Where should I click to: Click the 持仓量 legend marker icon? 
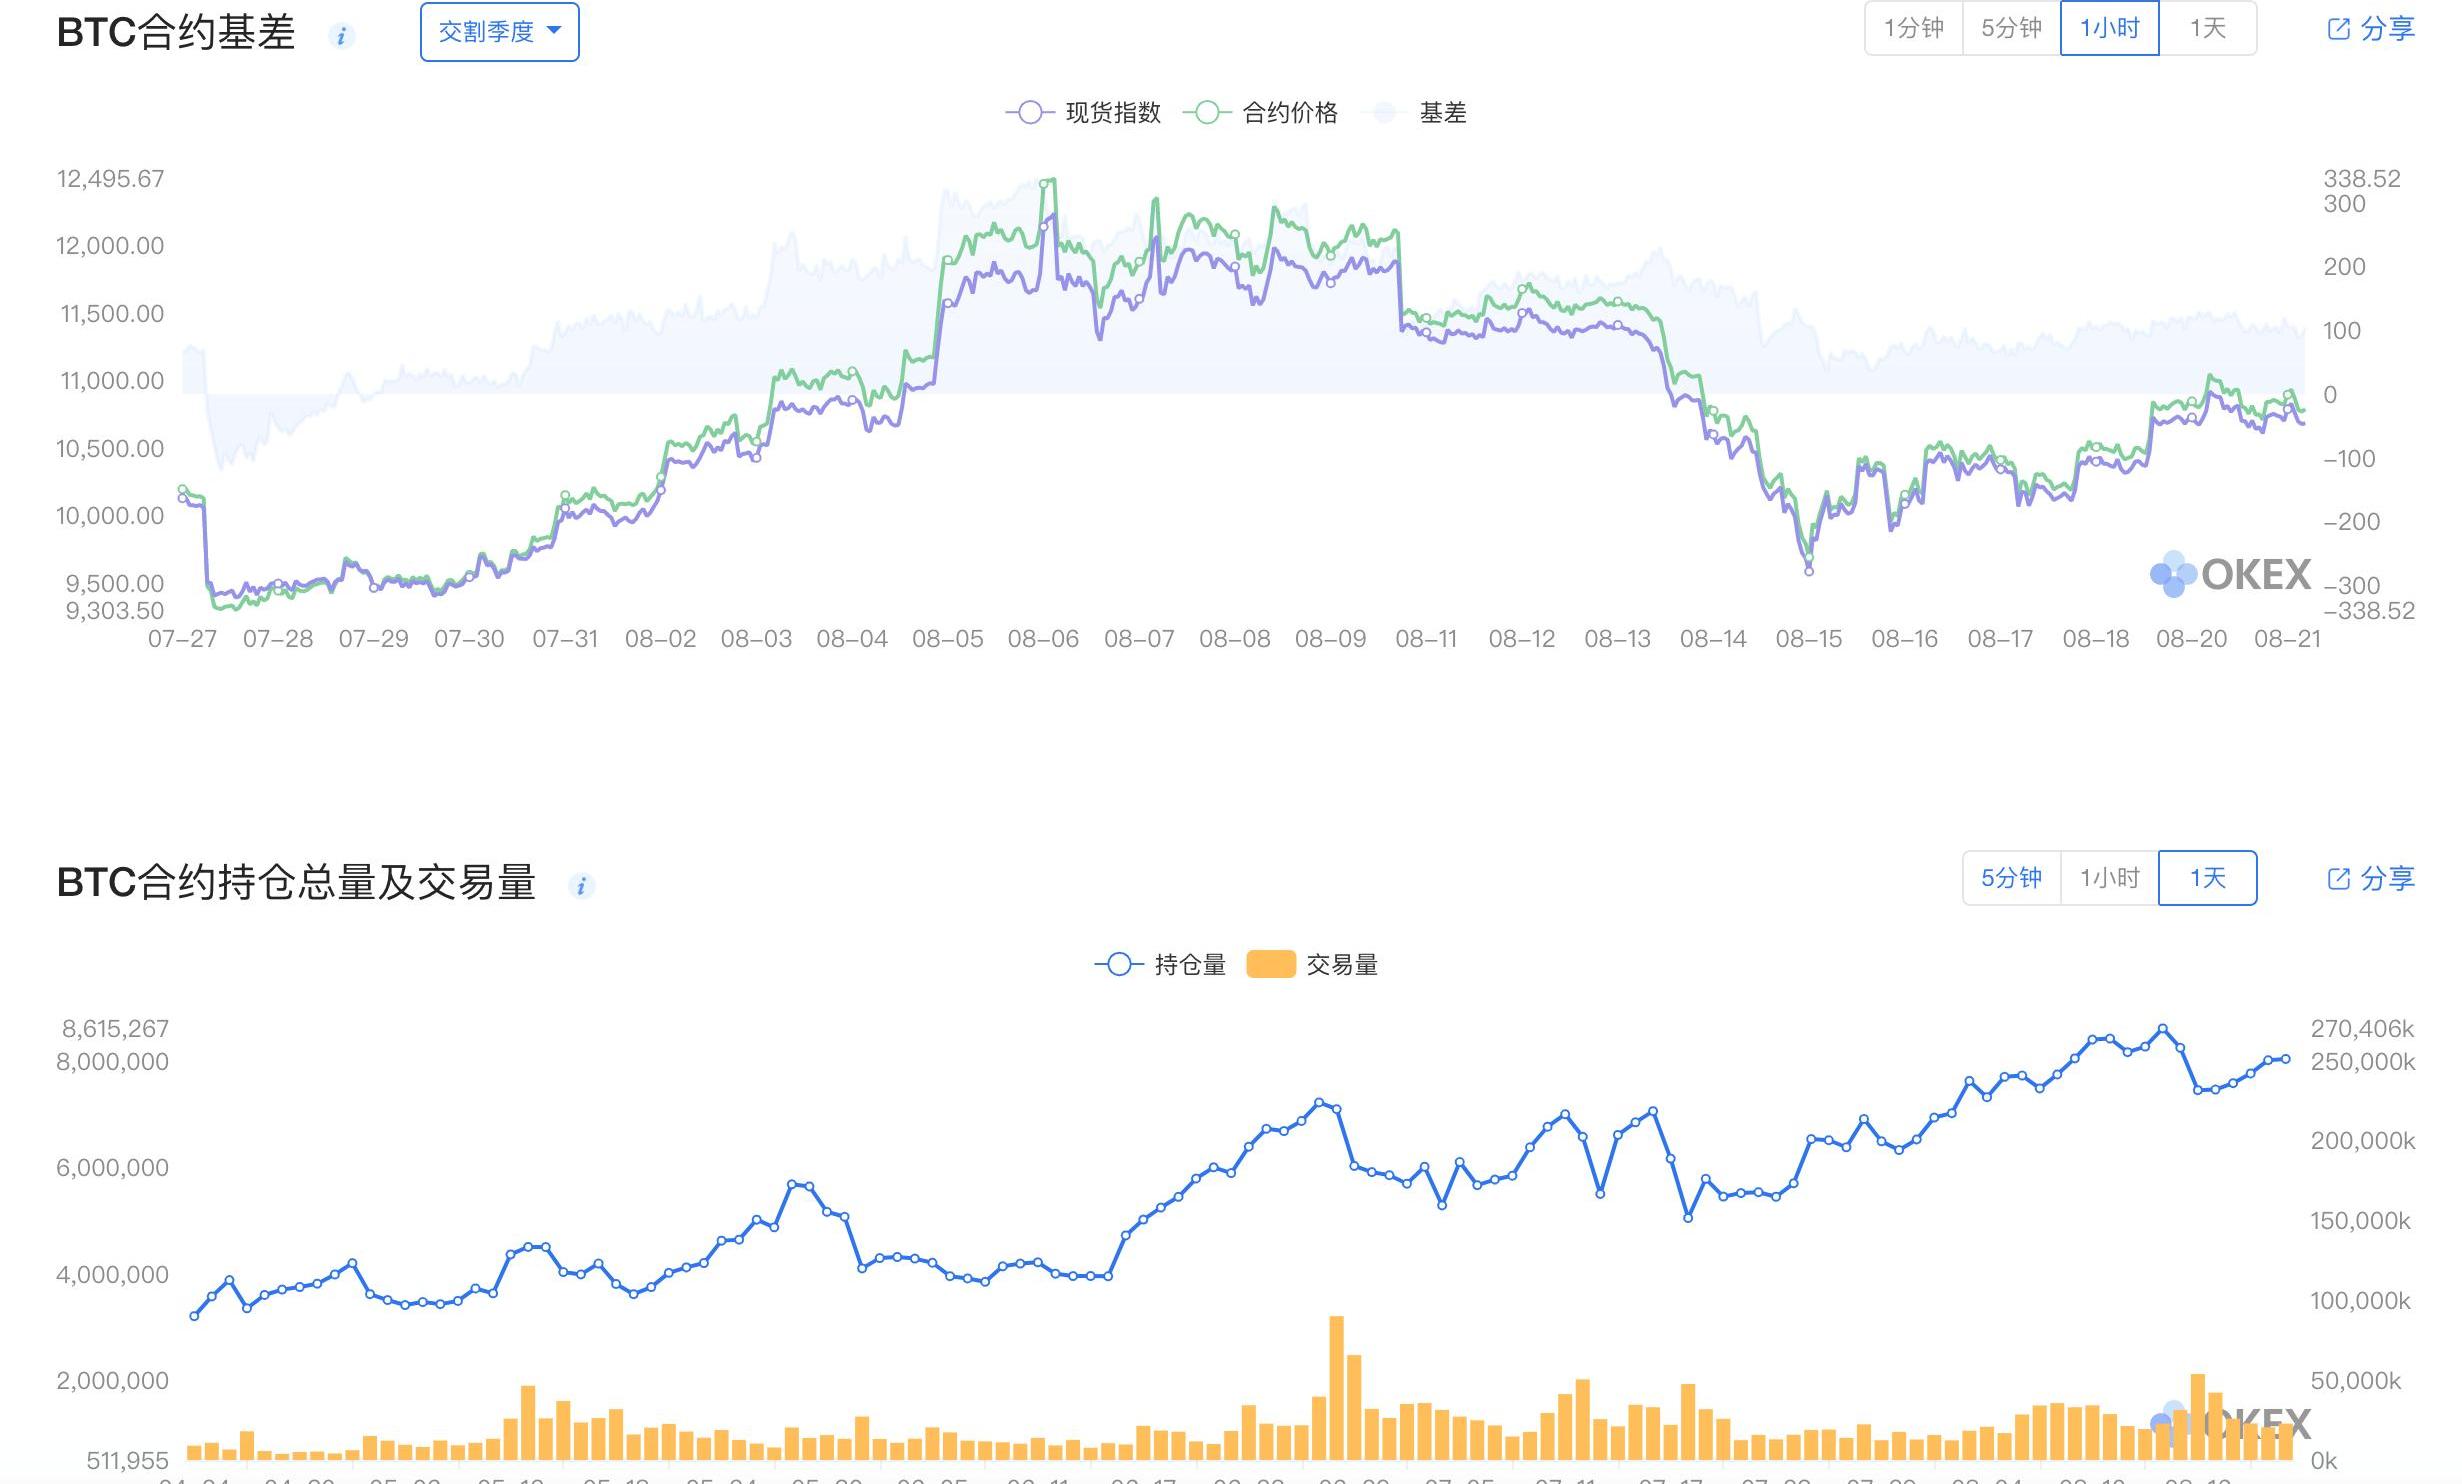[x=1119, y=965]
